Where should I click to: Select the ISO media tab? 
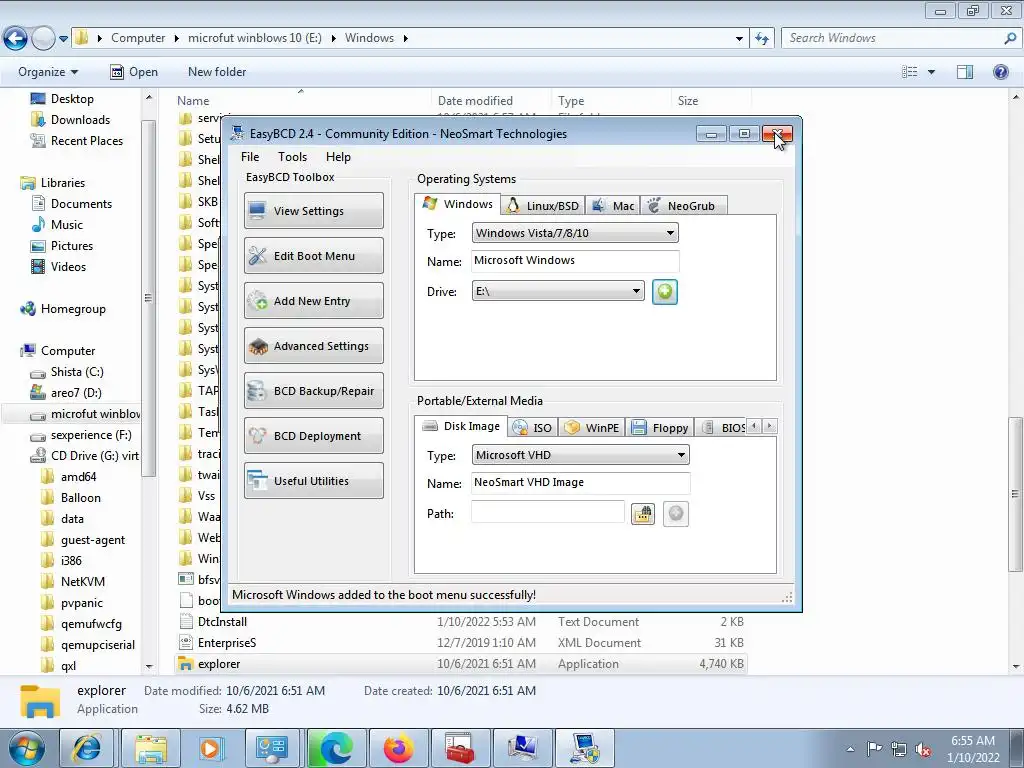pyautogui.click(x=533, y=428)
